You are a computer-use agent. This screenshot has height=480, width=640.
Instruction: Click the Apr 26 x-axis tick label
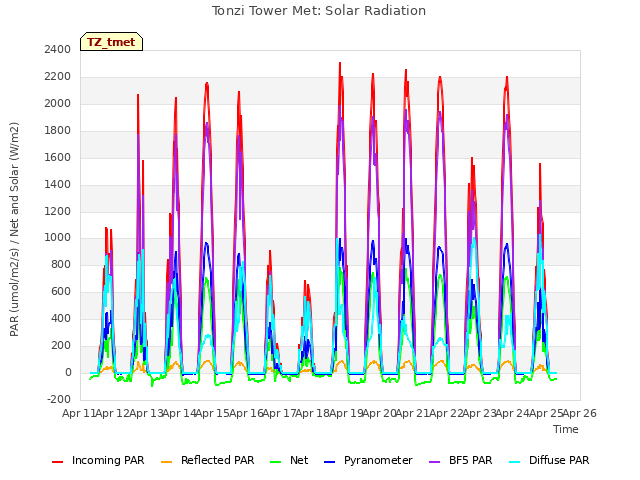pos(580,413)
